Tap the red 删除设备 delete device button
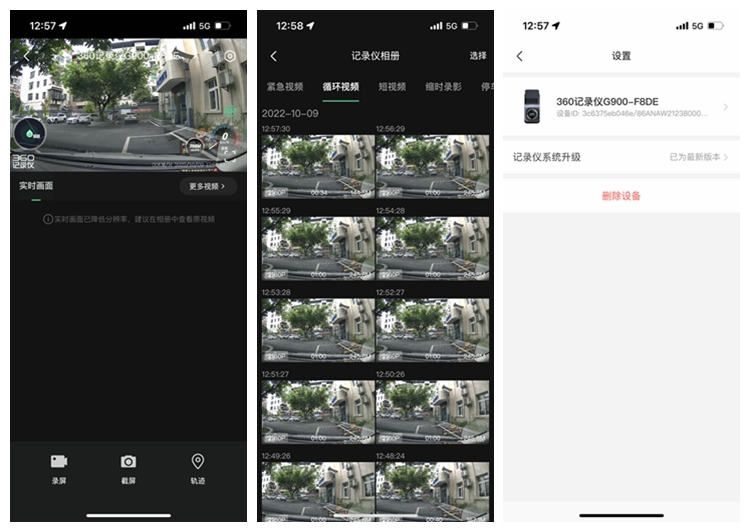Viewport: 750px width, 532px height. coord(621,196)
